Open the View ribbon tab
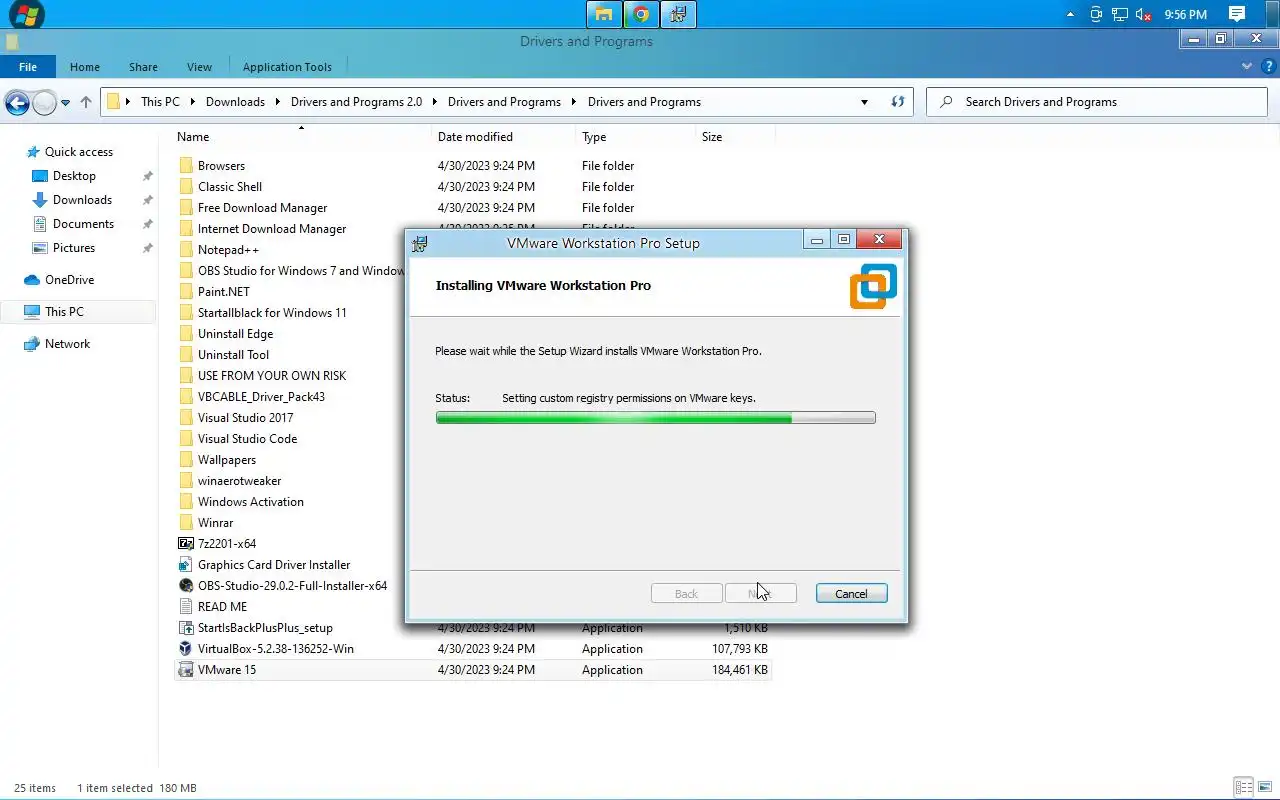Screen dimensions: 1280x800 (x=199, y=67)
